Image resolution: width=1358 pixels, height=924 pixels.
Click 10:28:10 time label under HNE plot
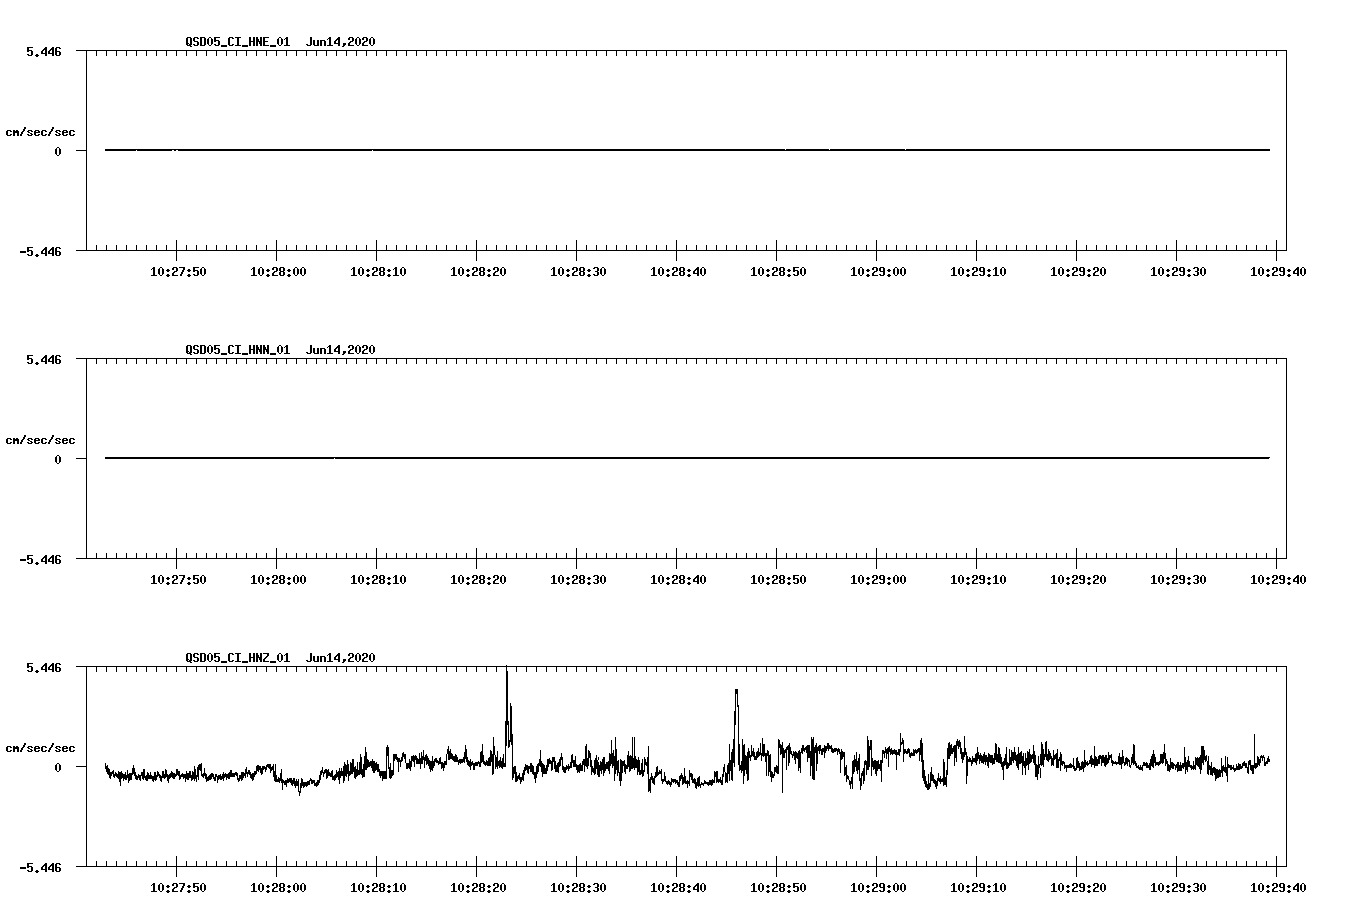378,271
